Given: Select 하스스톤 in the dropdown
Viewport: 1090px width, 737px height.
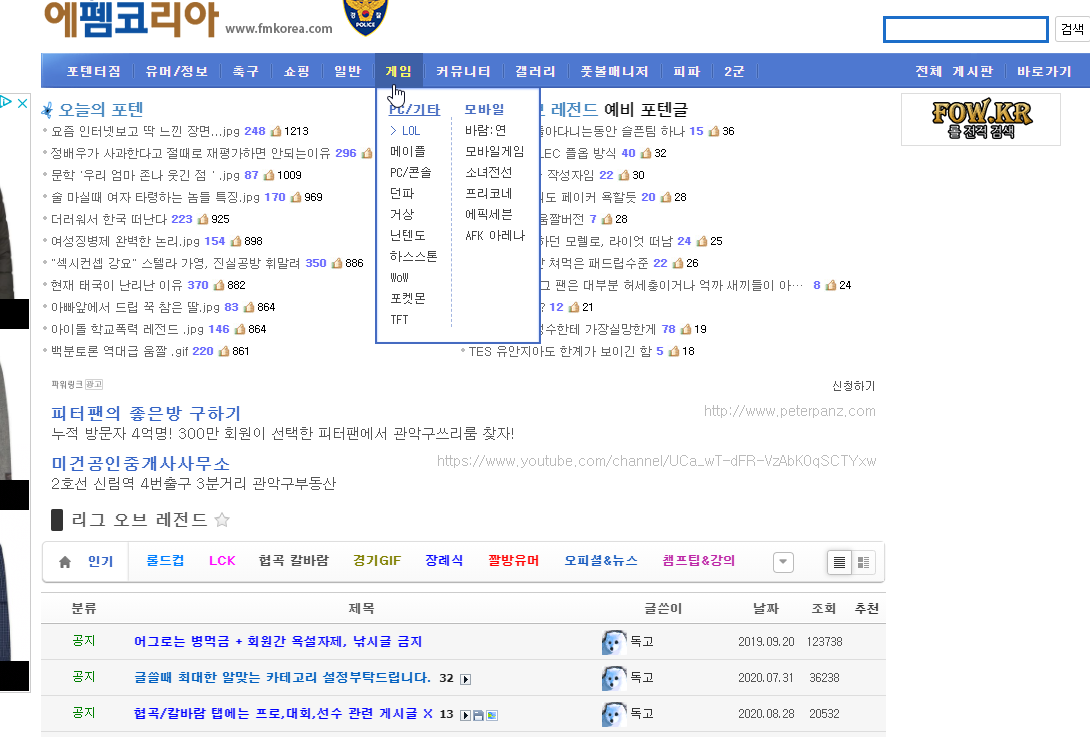Looking at the screenshot, I should pos(414,257).
